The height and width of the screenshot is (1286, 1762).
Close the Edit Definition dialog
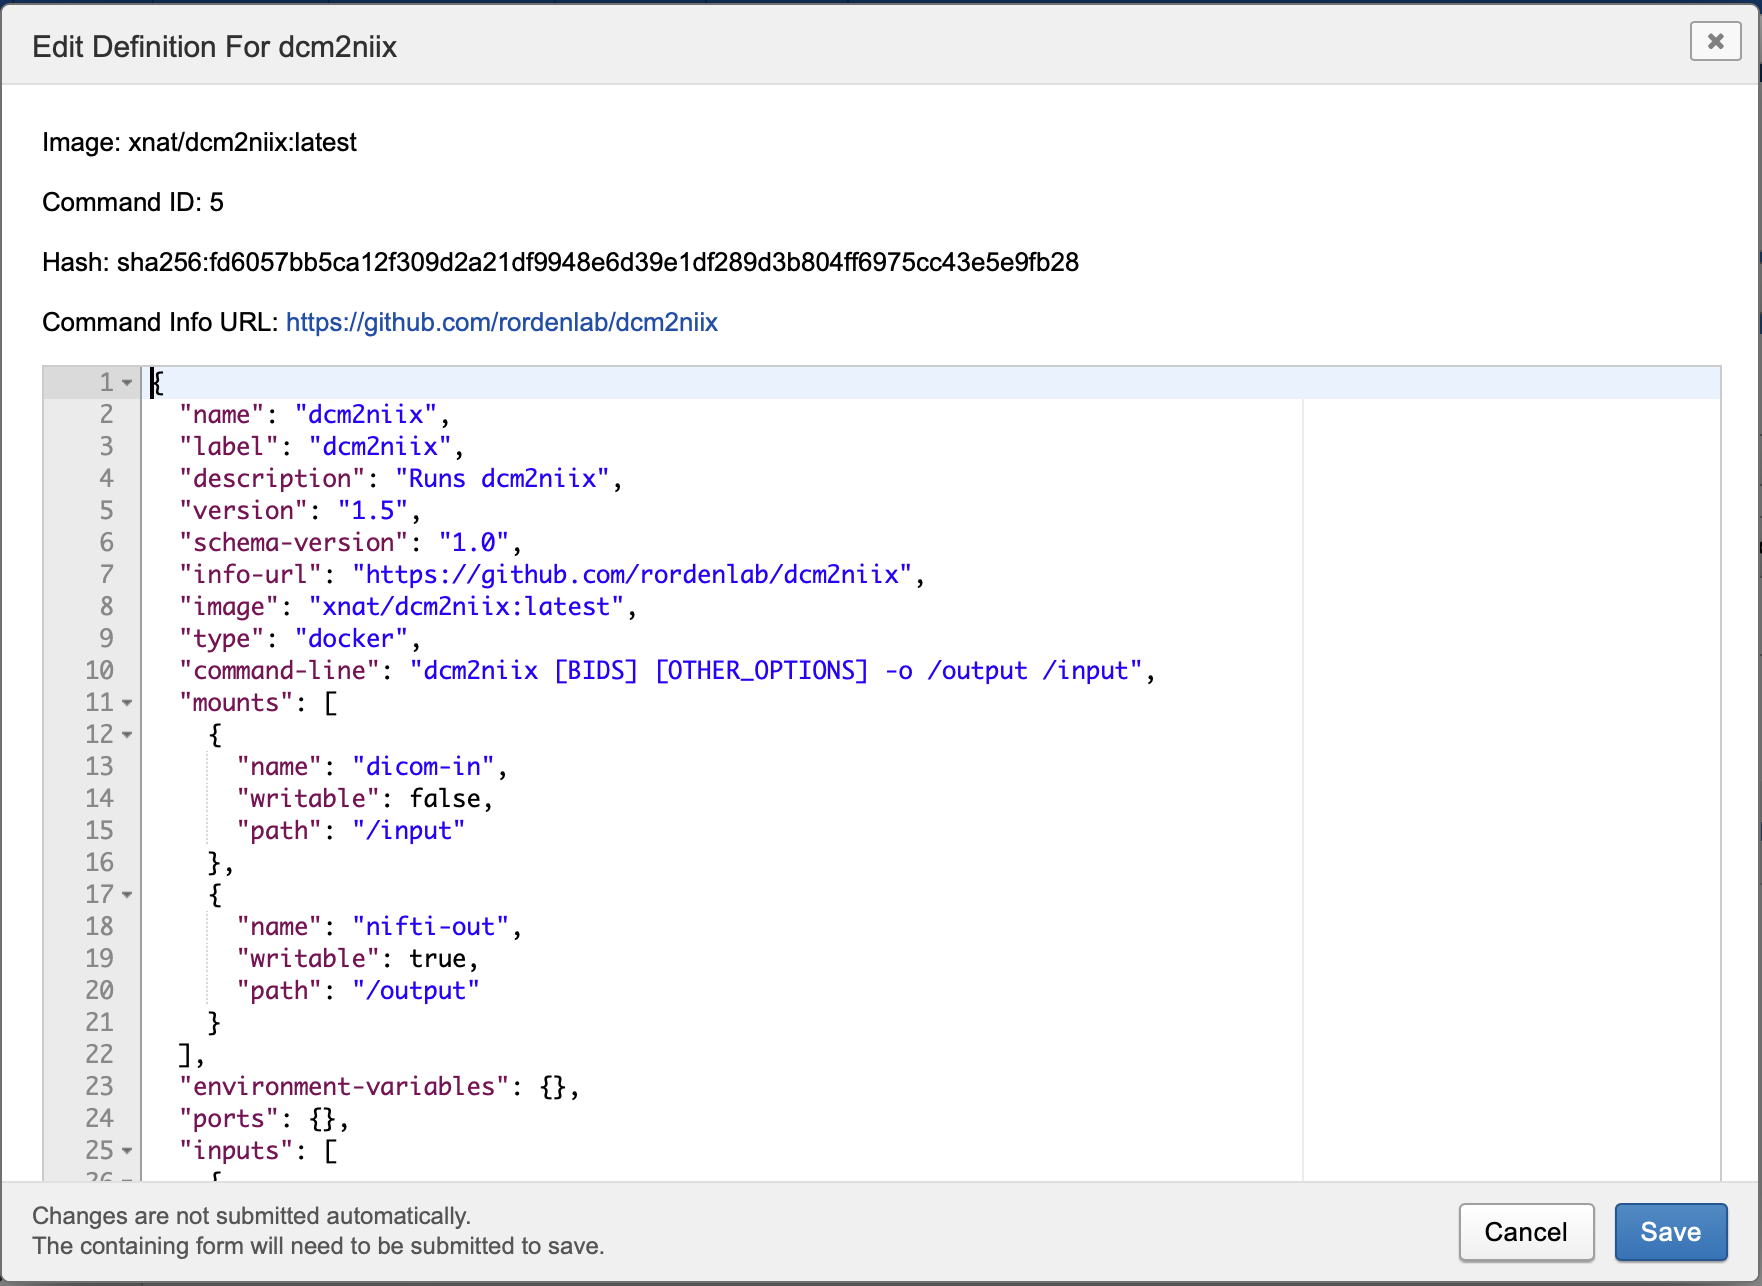1715,42
